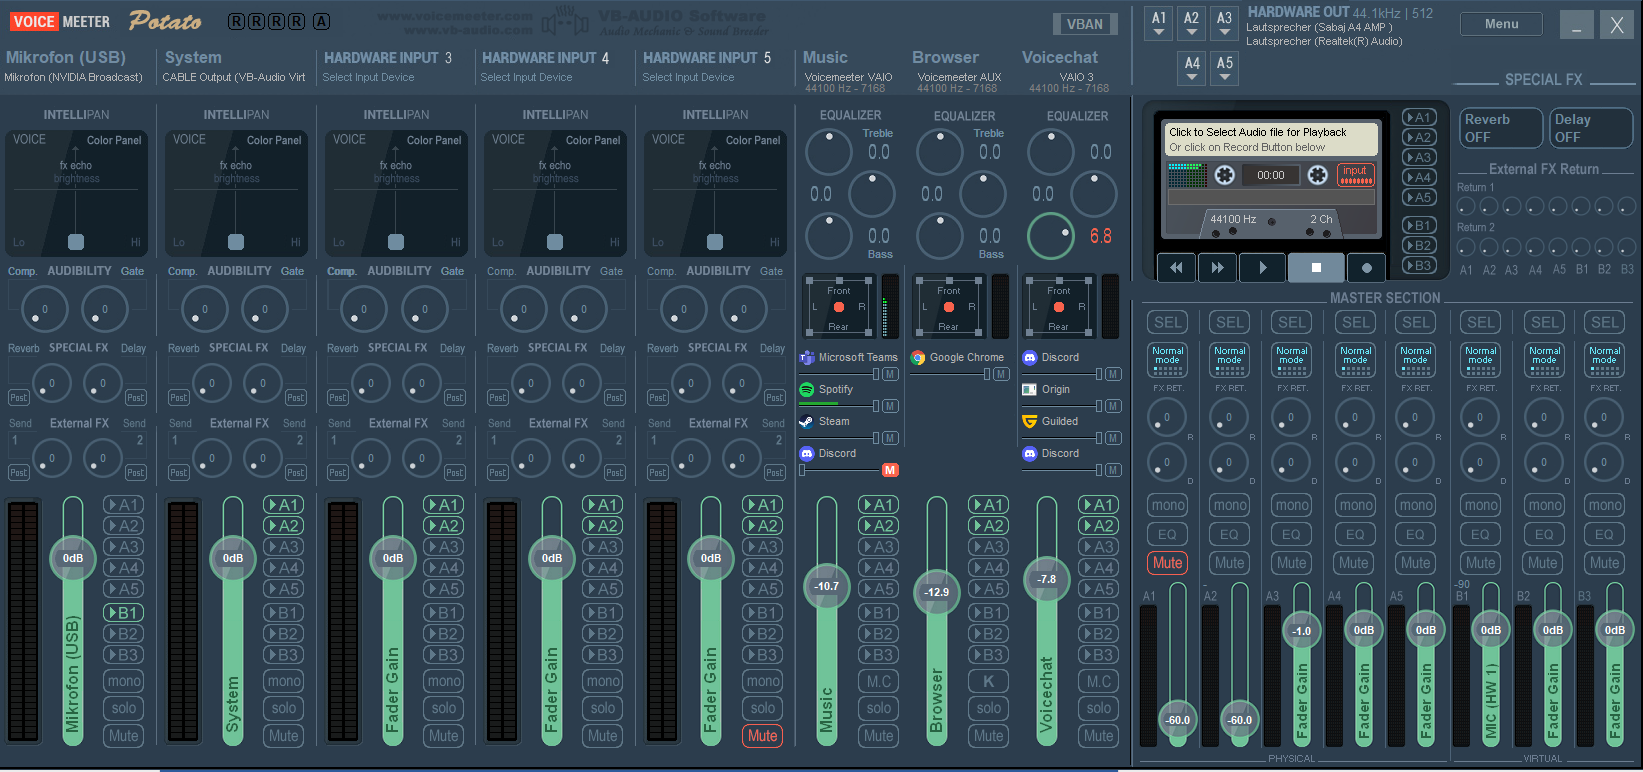
Task: Click the Post button under Mikrofon Reverb
Action: tap(19, 398)
